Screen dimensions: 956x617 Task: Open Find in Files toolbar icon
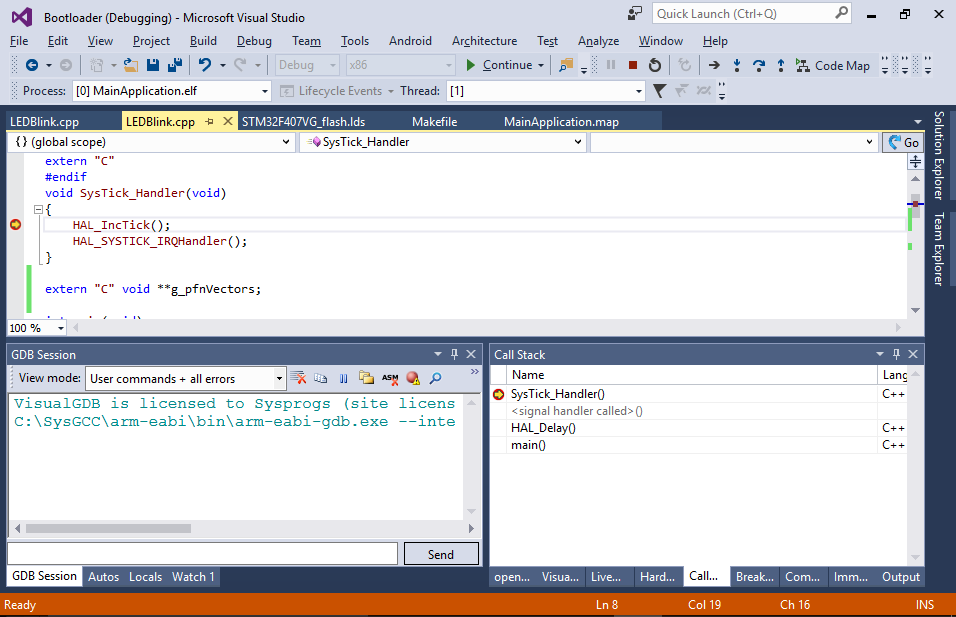566,65
